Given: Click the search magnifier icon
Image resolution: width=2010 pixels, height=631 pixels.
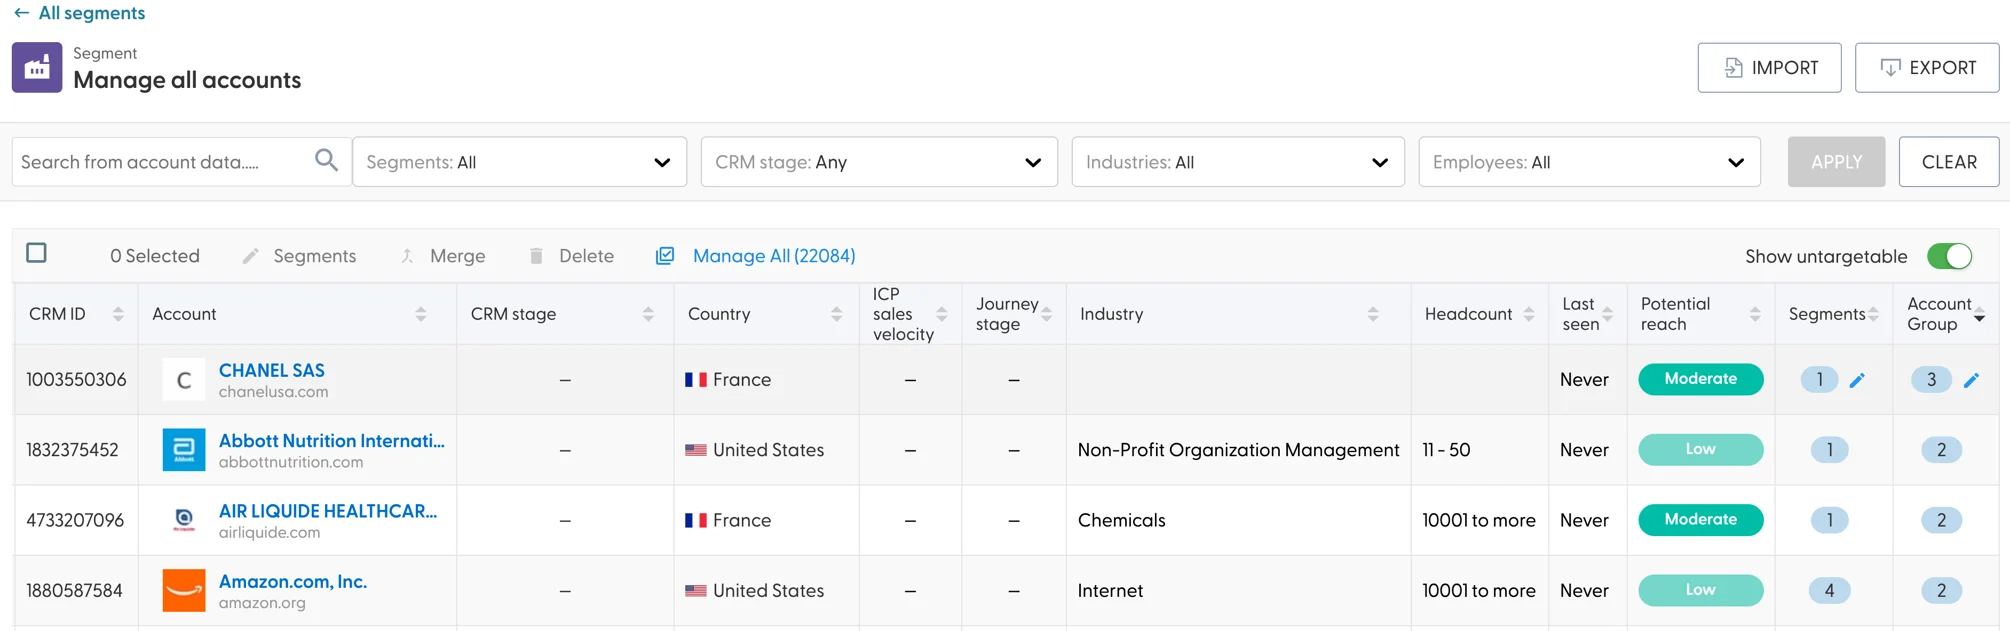Looking at the screenshot, I should 326,160.
